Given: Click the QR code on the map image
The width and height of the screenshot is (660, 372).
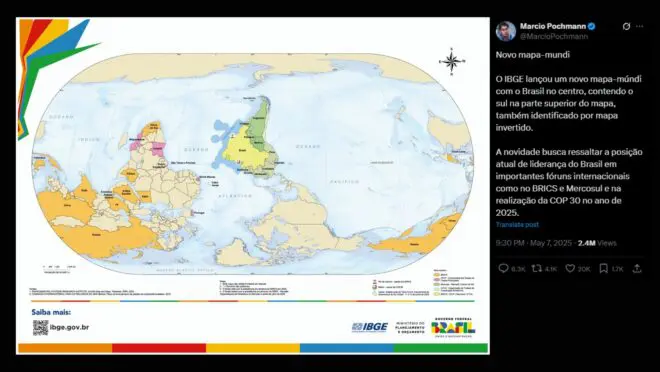Looking at the screenshot, I should pyautogui.click(x=40, y=327).
